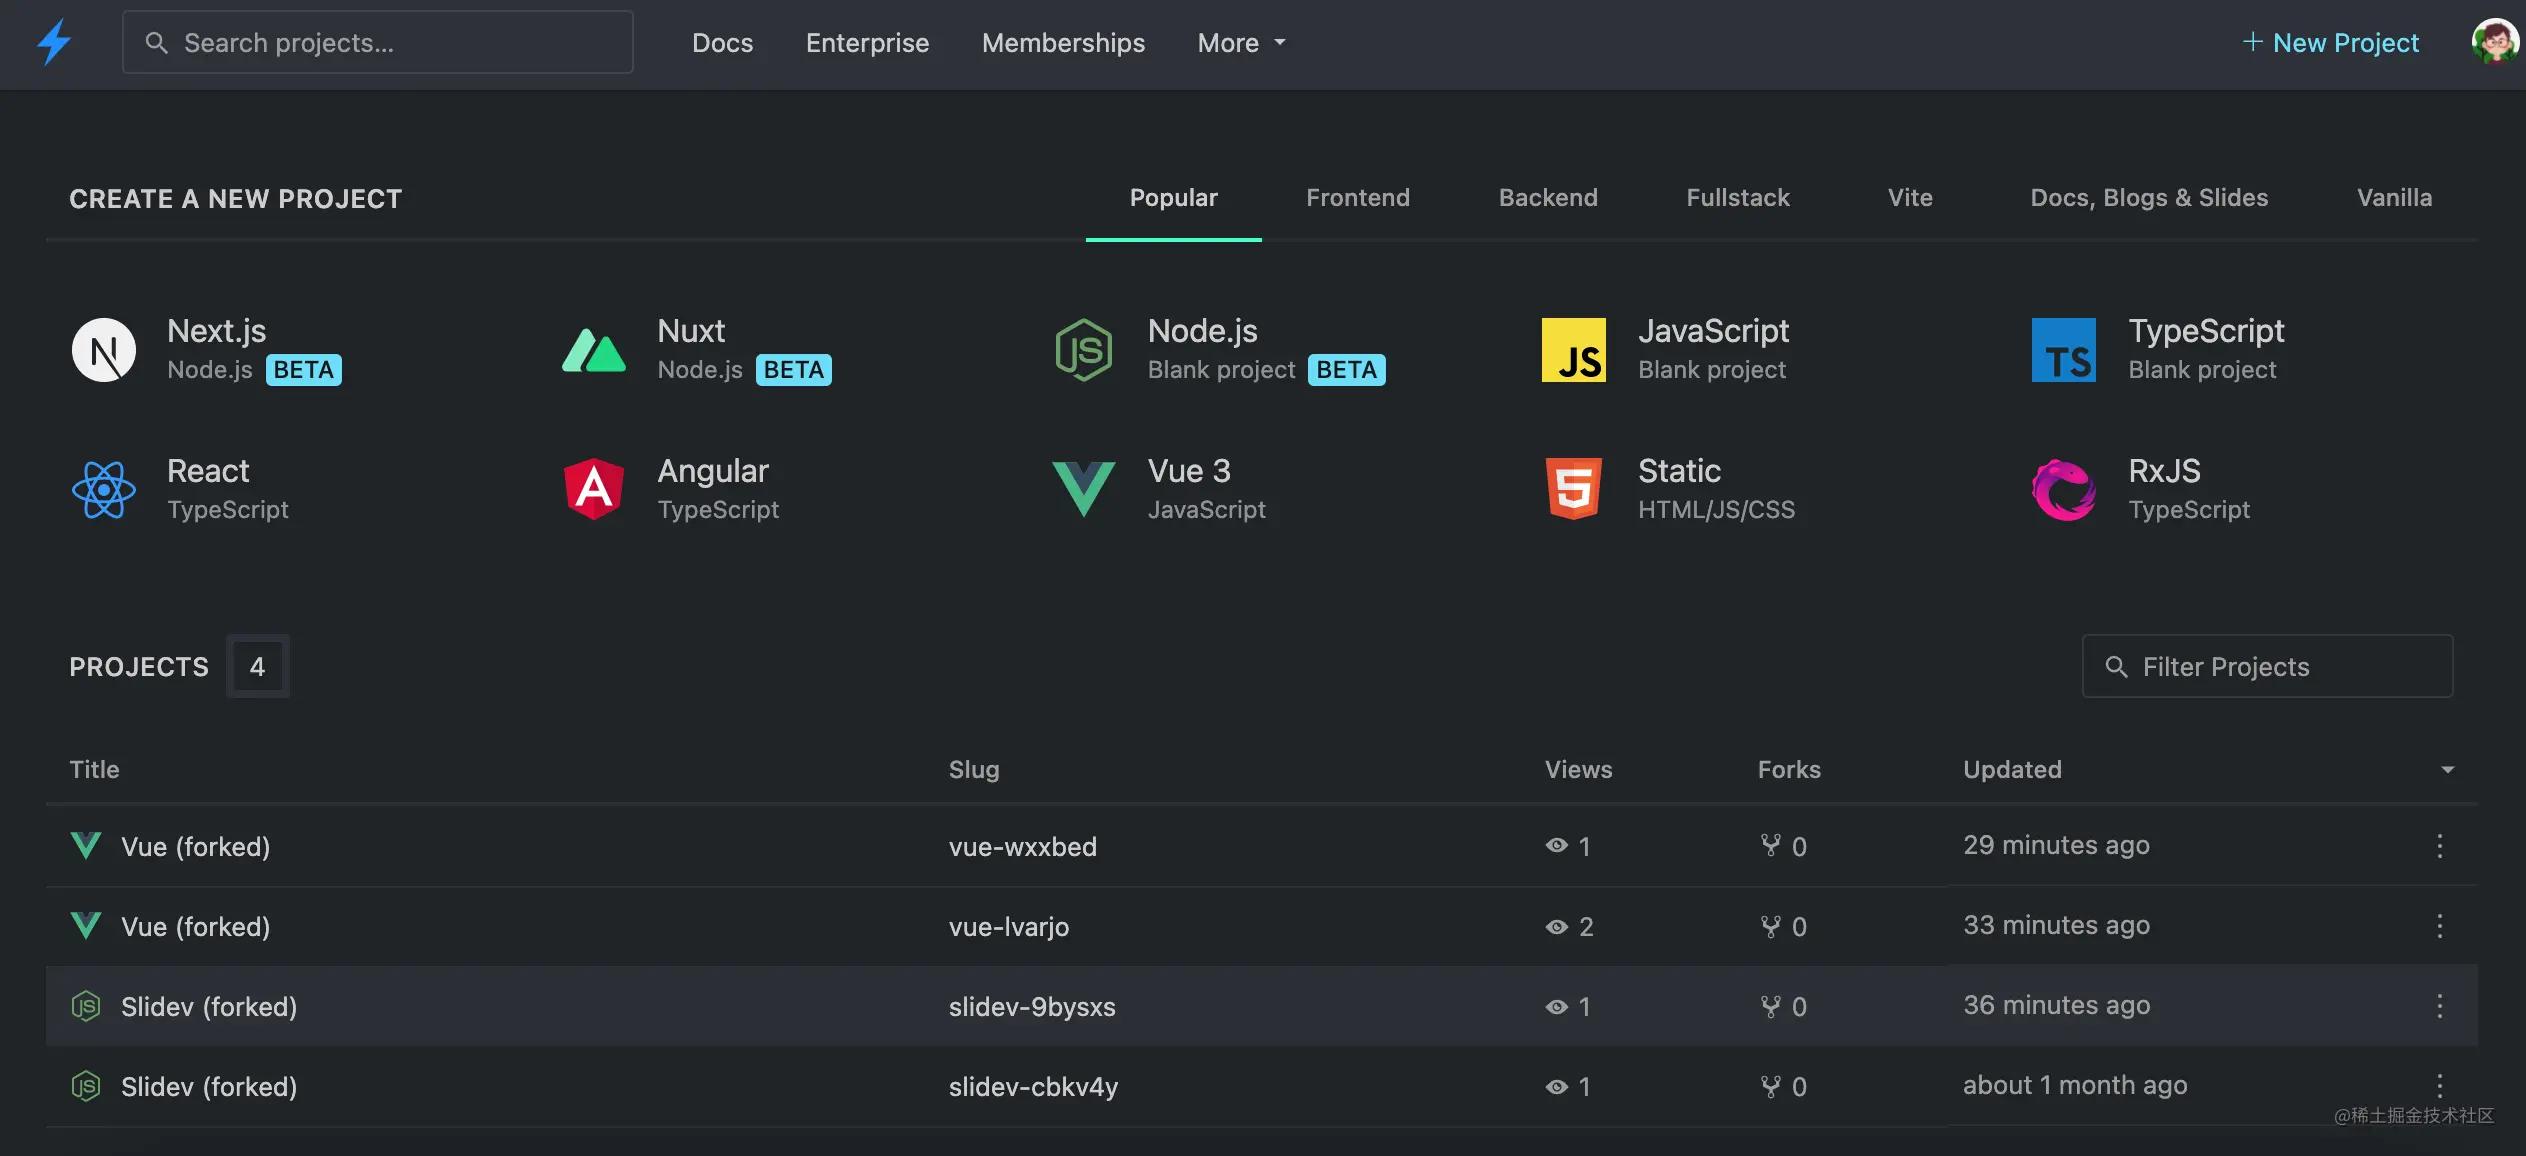Switch to the Vite tab
The width and height of the screenshot is (2526, 1156).
[1909, 197]
